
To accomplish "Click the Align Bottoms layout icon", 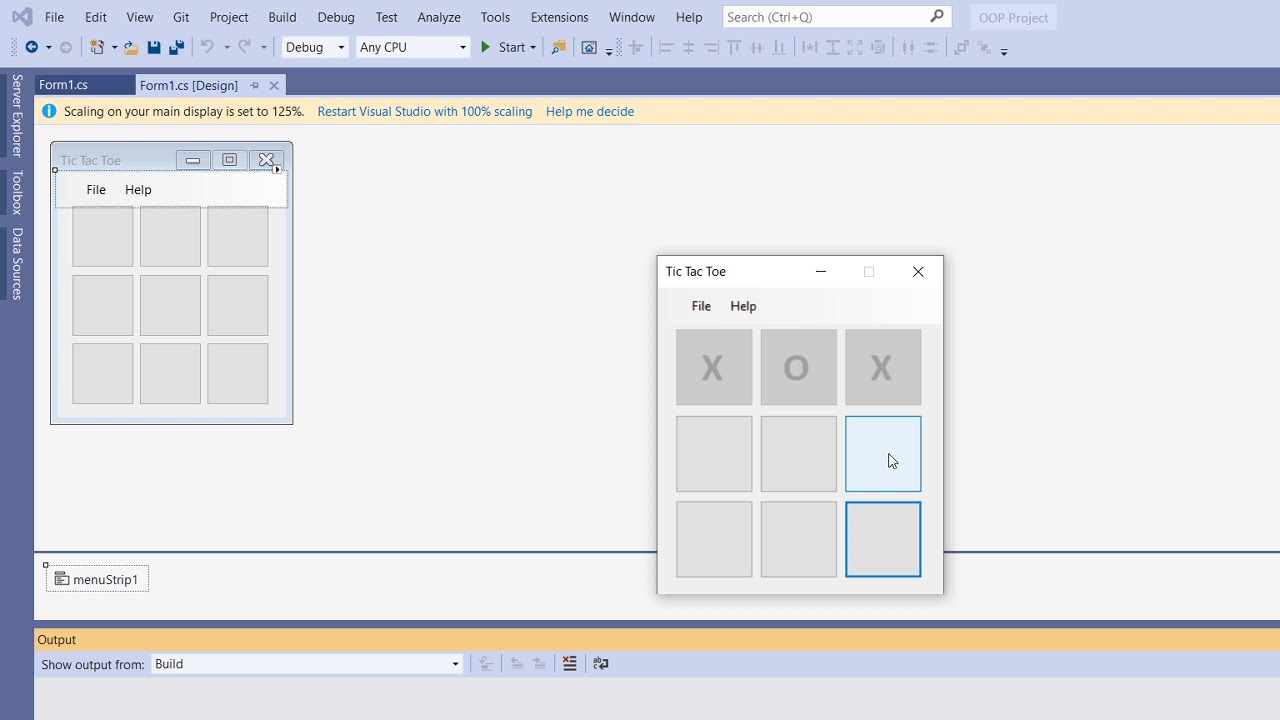I will point(780,47).
